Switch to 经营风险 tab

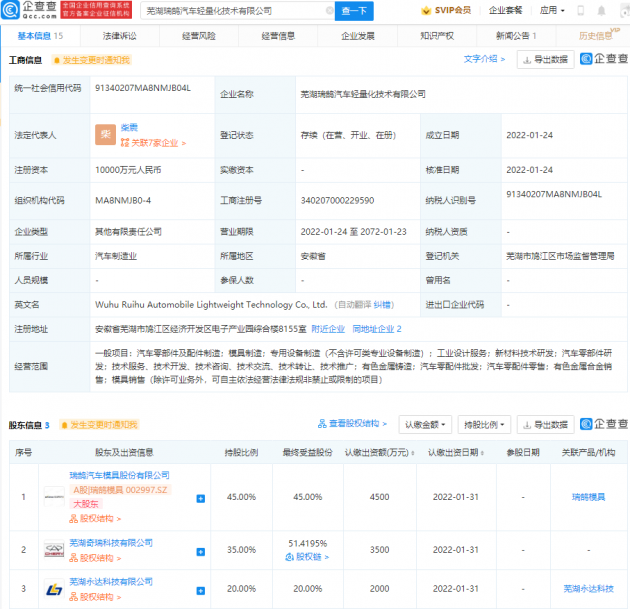(x=199, y=36)
